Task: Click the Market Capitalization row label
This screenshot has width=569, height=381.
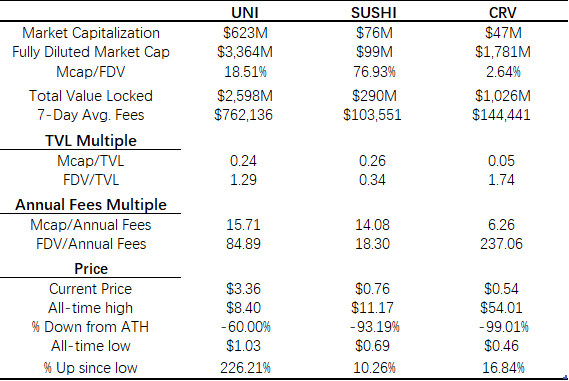Action: (x=91, y=33)
